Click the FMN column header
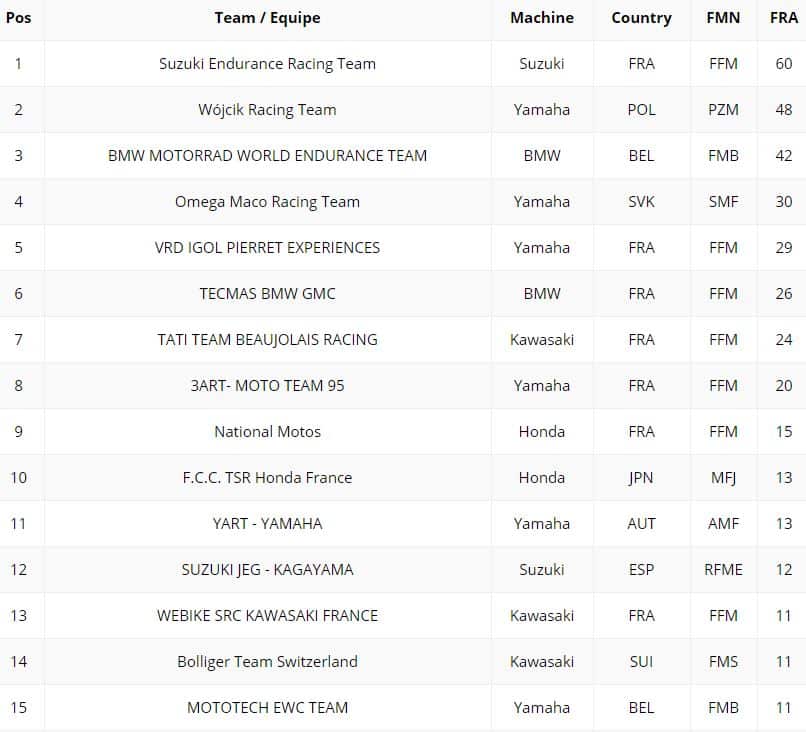Image resolution: width=806 pixels, height=732 pixels. tap(722, 18)
